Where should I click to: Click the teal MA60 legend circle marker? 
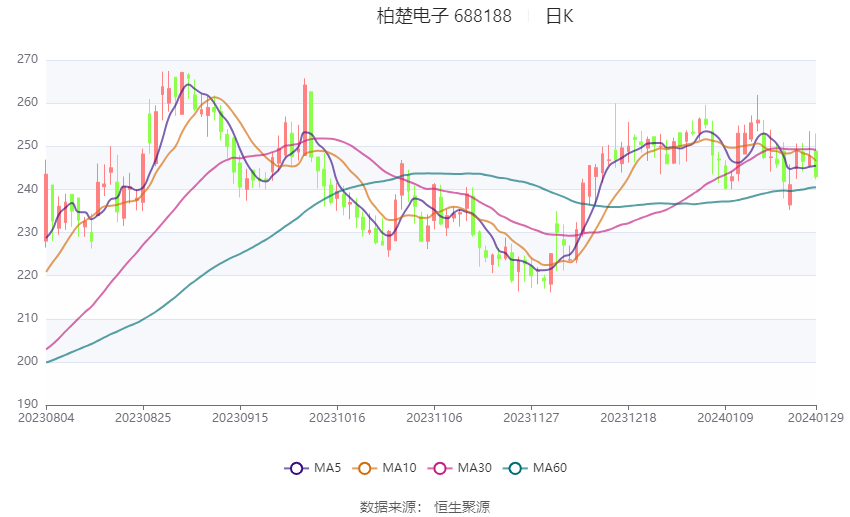pyautogui.click(x=517, y=468)
